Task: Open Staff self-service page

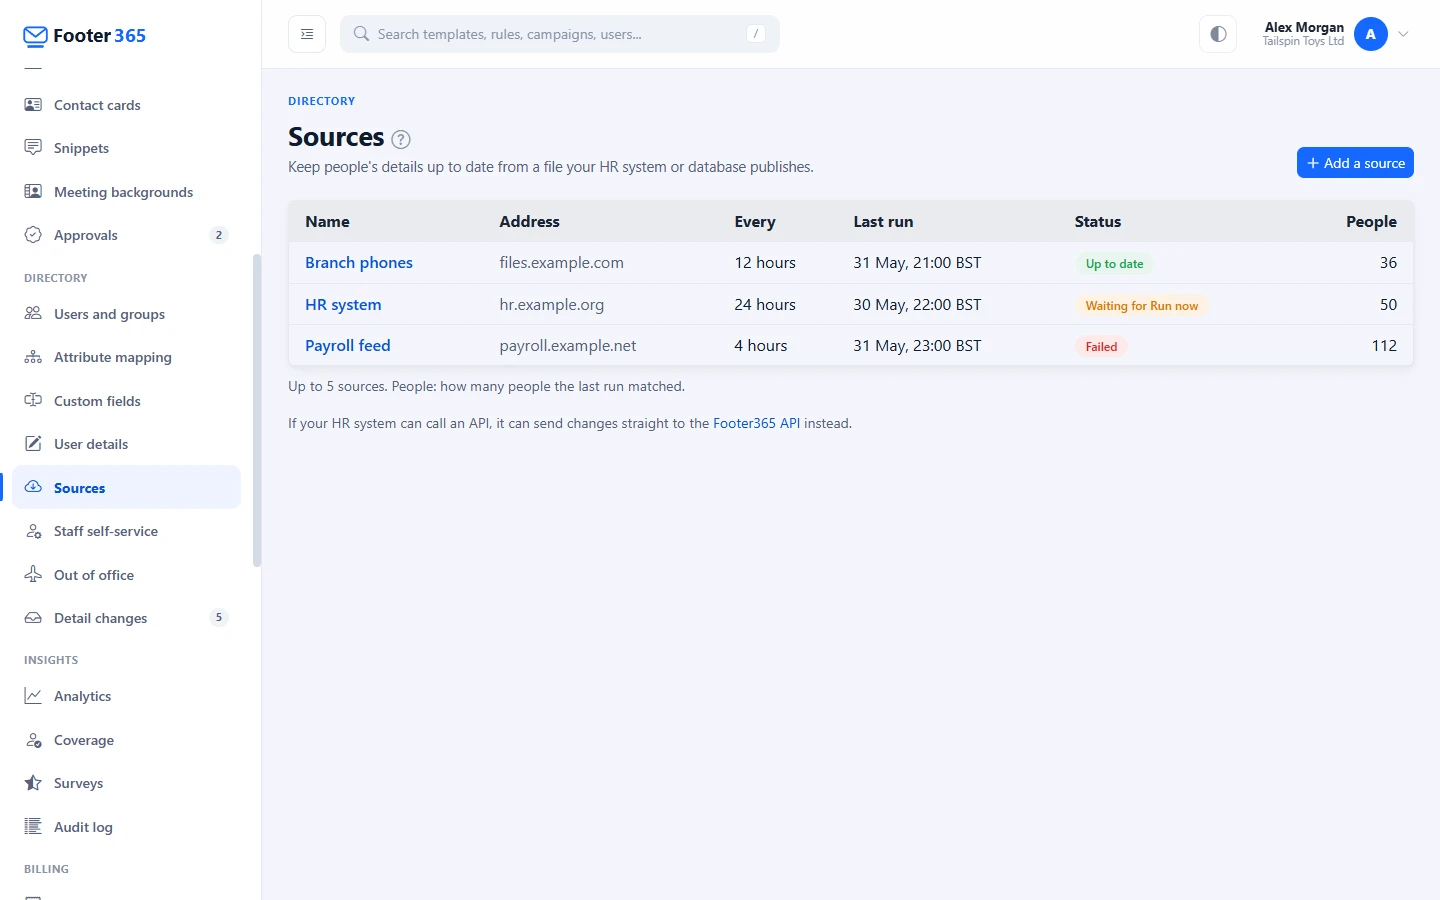Action: [x=126, y=531]
